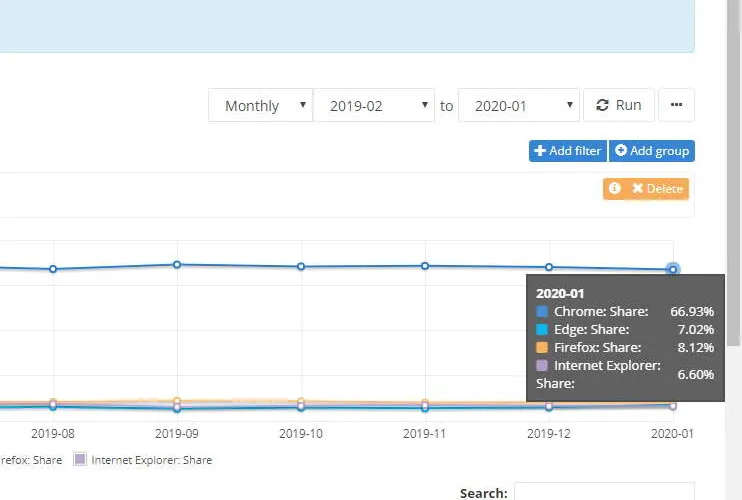Screen dimensions: 742x500
Task: Click Chrome data point at 2019-11
Action: 425,265
